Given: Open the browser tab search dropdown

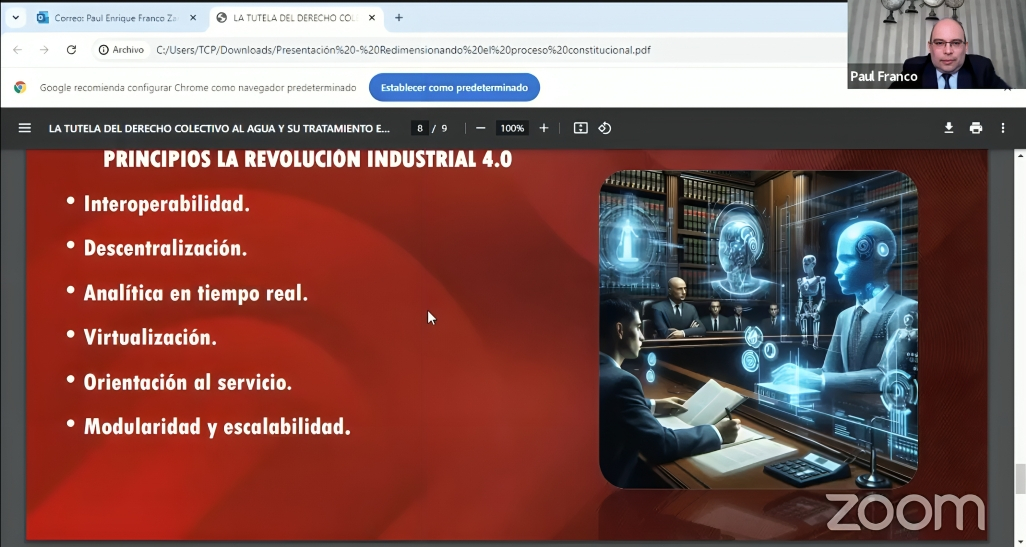Looking at the screenshot, I should coord(15,18).
